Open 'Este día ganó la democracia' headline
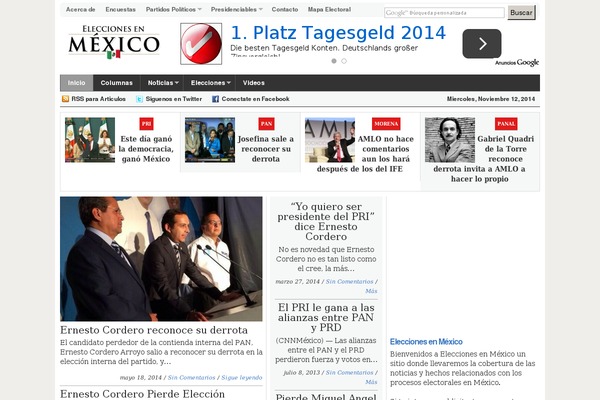600x400 pixels. pyautogui.click(x=146, y=149)
